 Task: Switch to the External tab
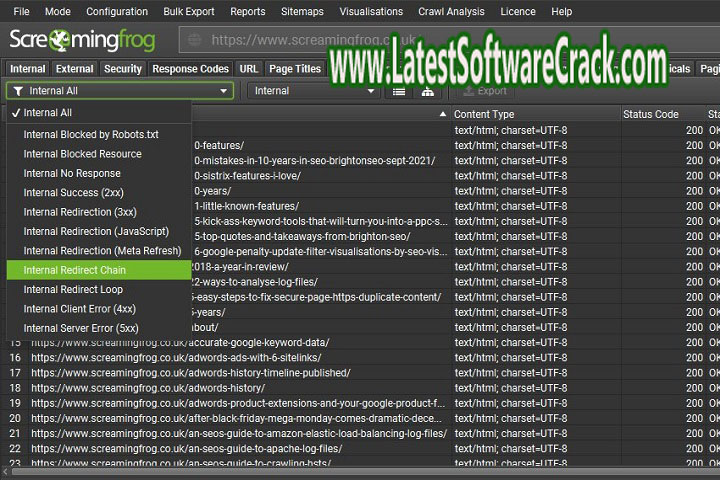74,69
